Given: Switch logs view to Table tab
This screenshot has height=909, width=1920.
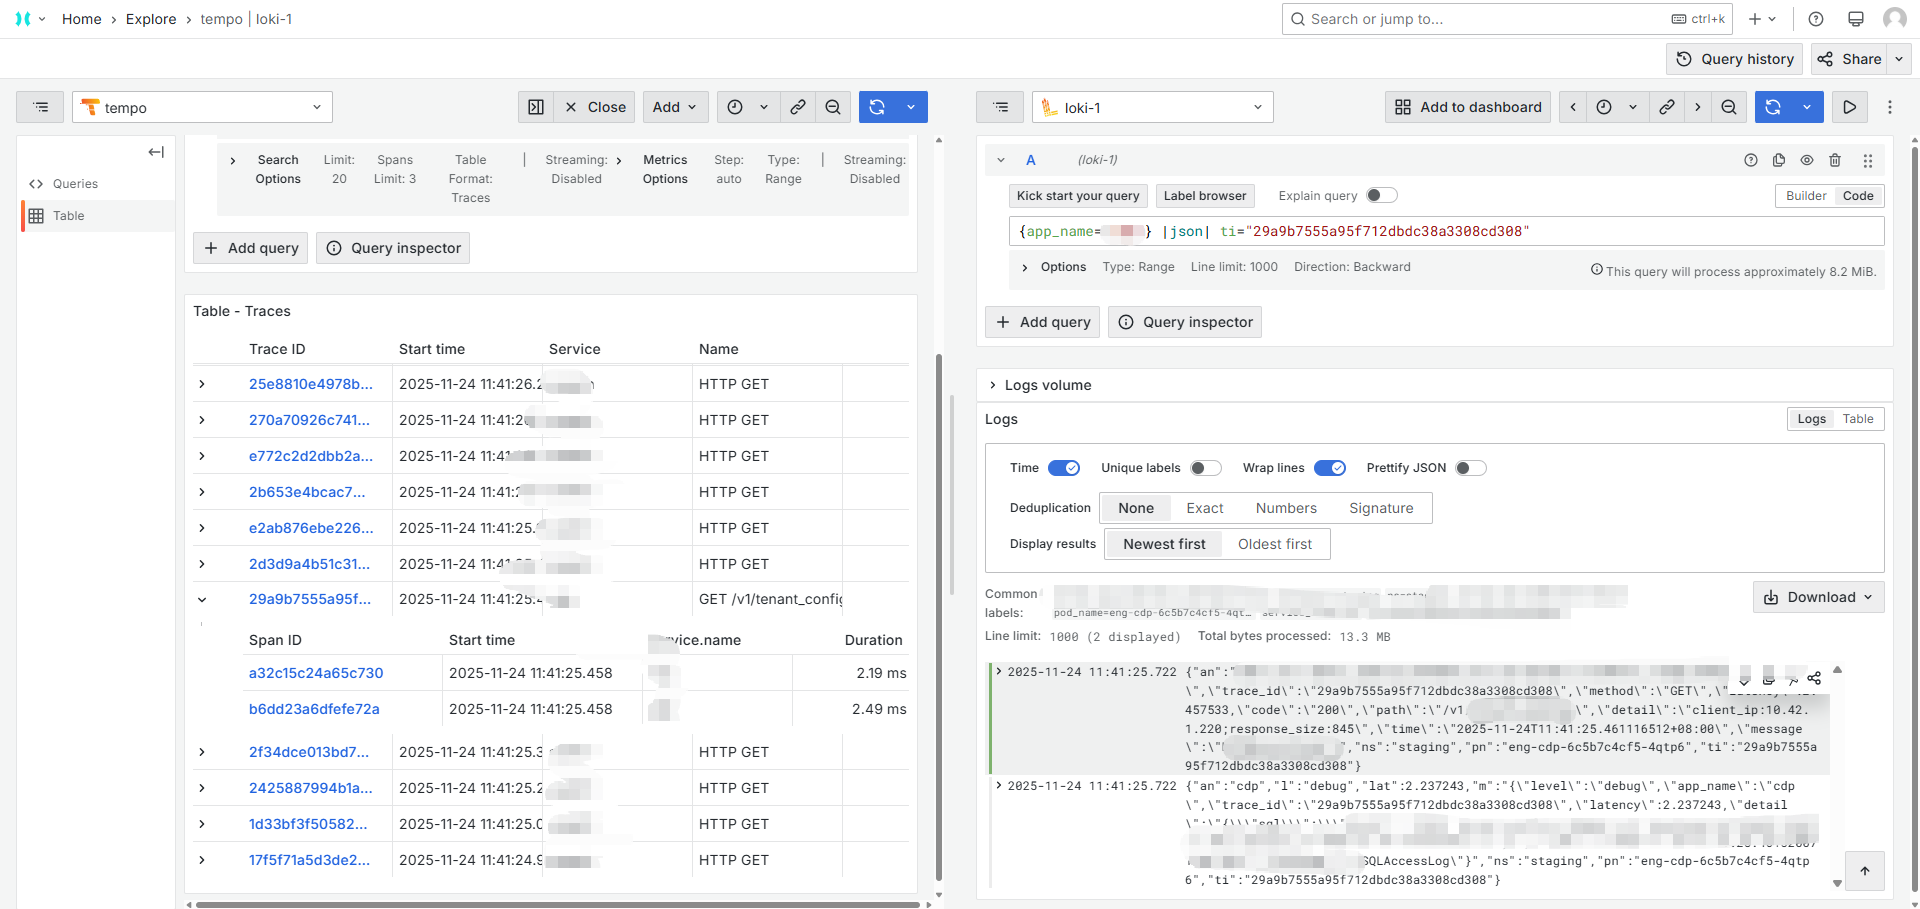Looking at the screenshot, I should pos(1858,419).
